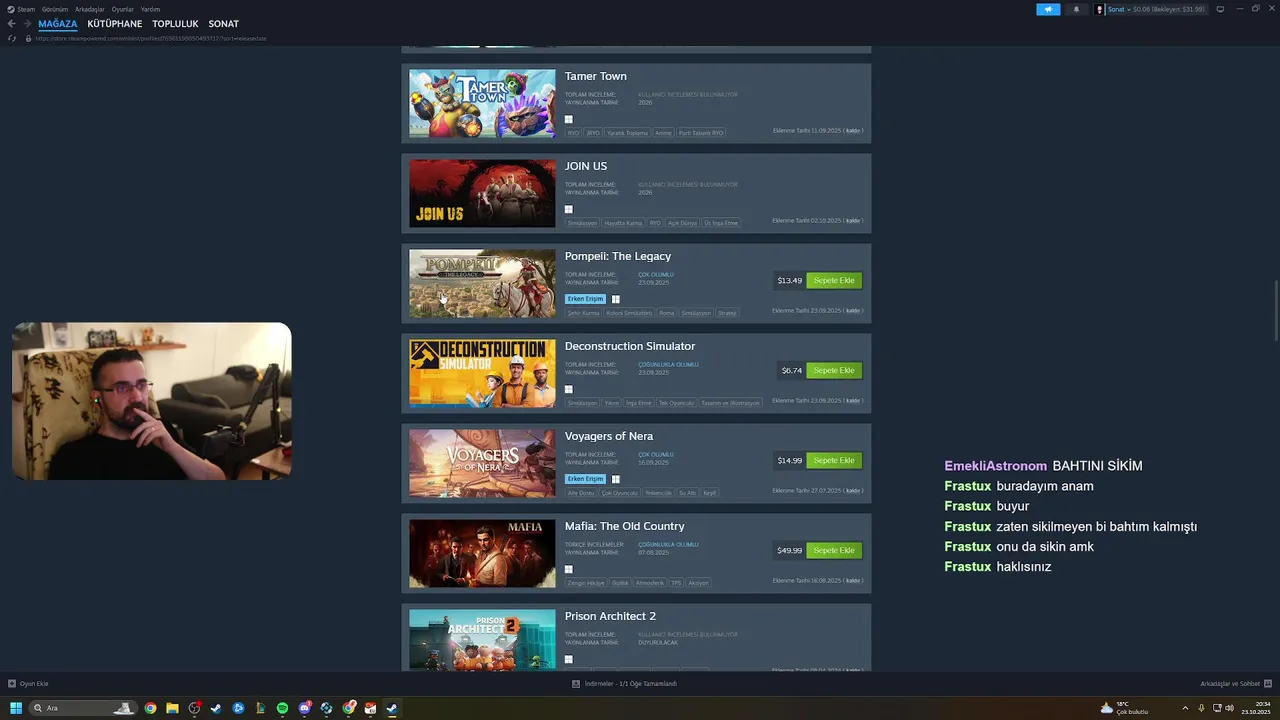Go forward using the navigation arrow
Image resolution: width=1280 pixels, height=720 pixels.
[x=27, y=24]
